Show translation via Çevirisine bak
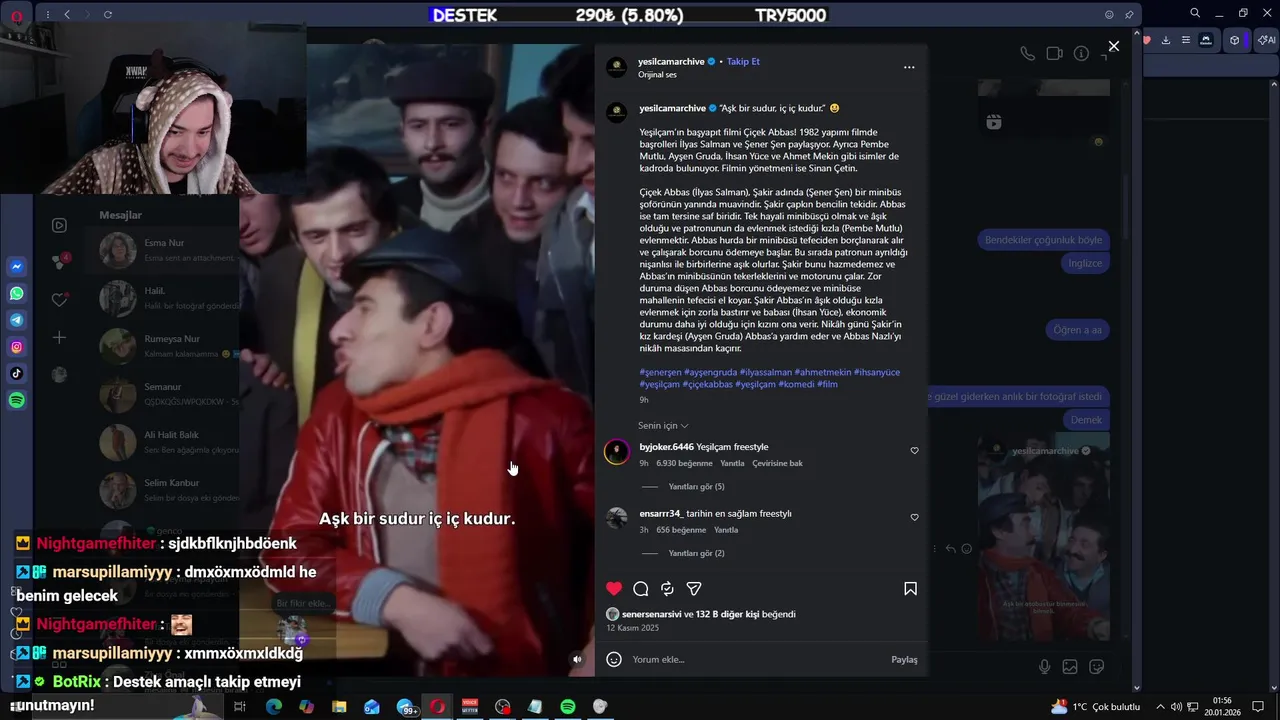 pos(777,464)
